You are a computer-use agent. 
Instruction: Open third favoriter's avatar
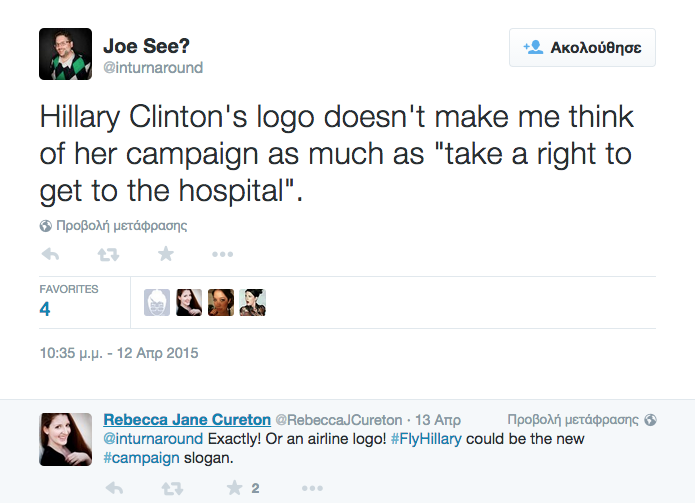[x=221, y=302]
